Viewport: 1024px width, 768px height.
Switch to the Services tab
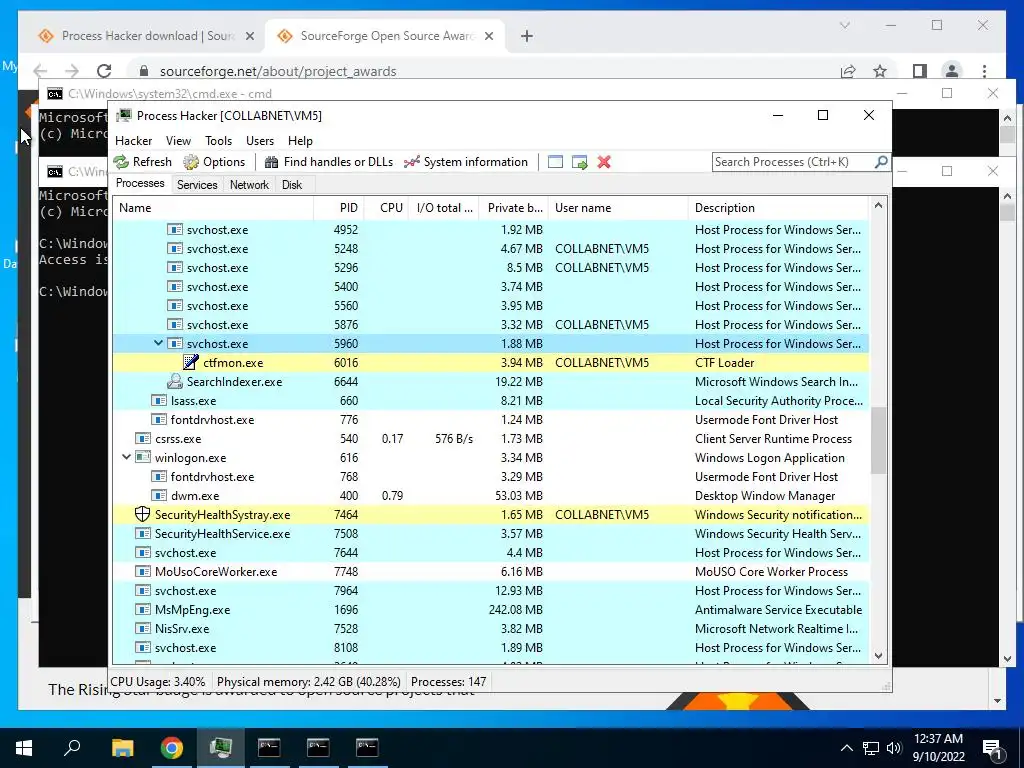click(x=197, y=185)
